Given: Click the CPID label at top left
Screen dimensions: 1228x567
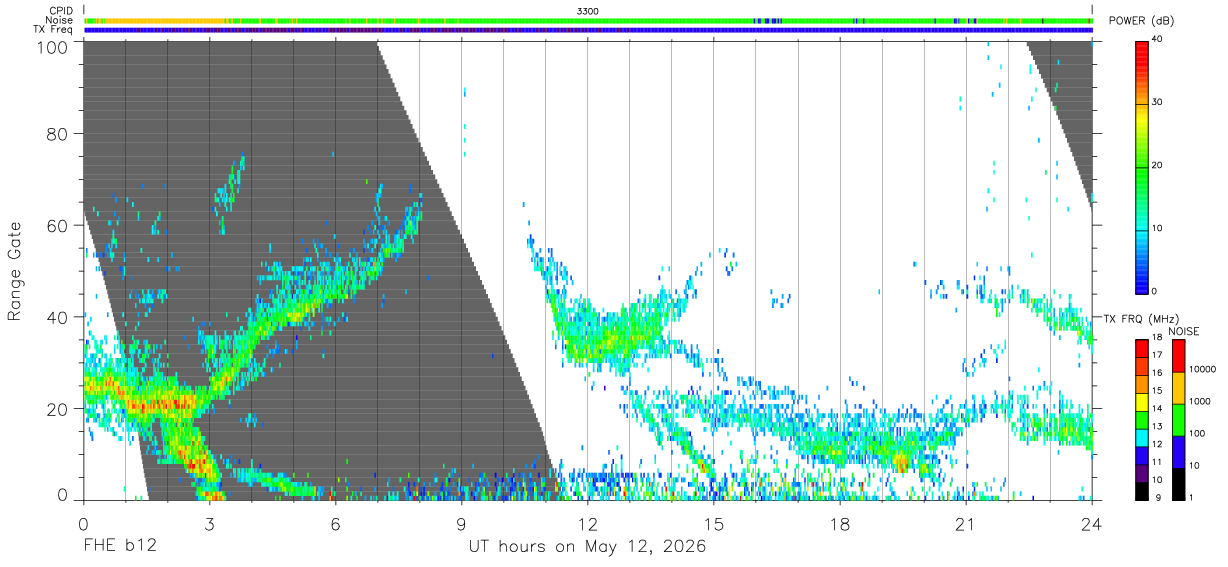Looking at the screenshot, I should (x=59, y=11).
